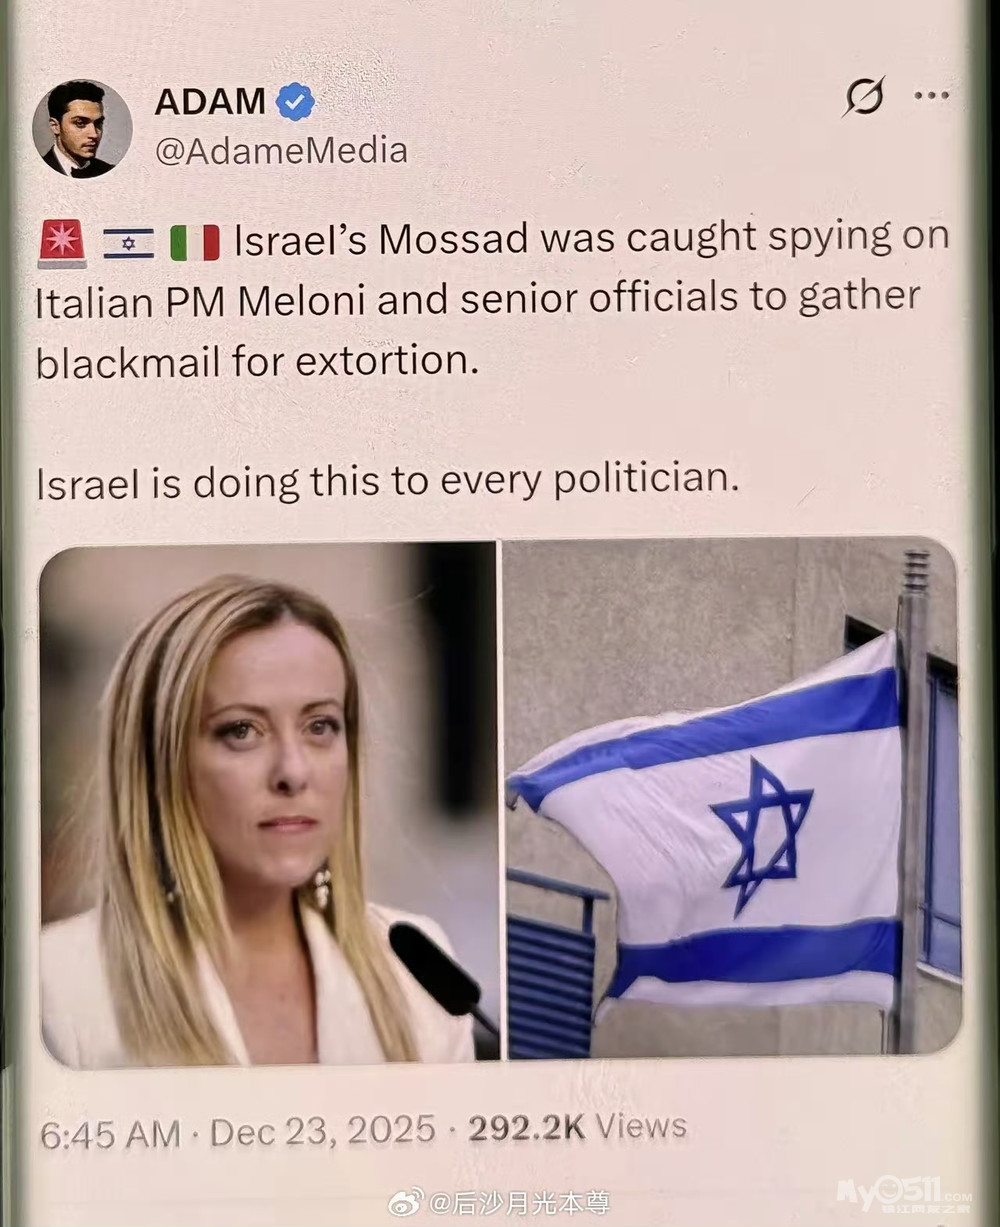Open ADAM's profile picture
1000x1227 pixels.
[x=82, y=129]
